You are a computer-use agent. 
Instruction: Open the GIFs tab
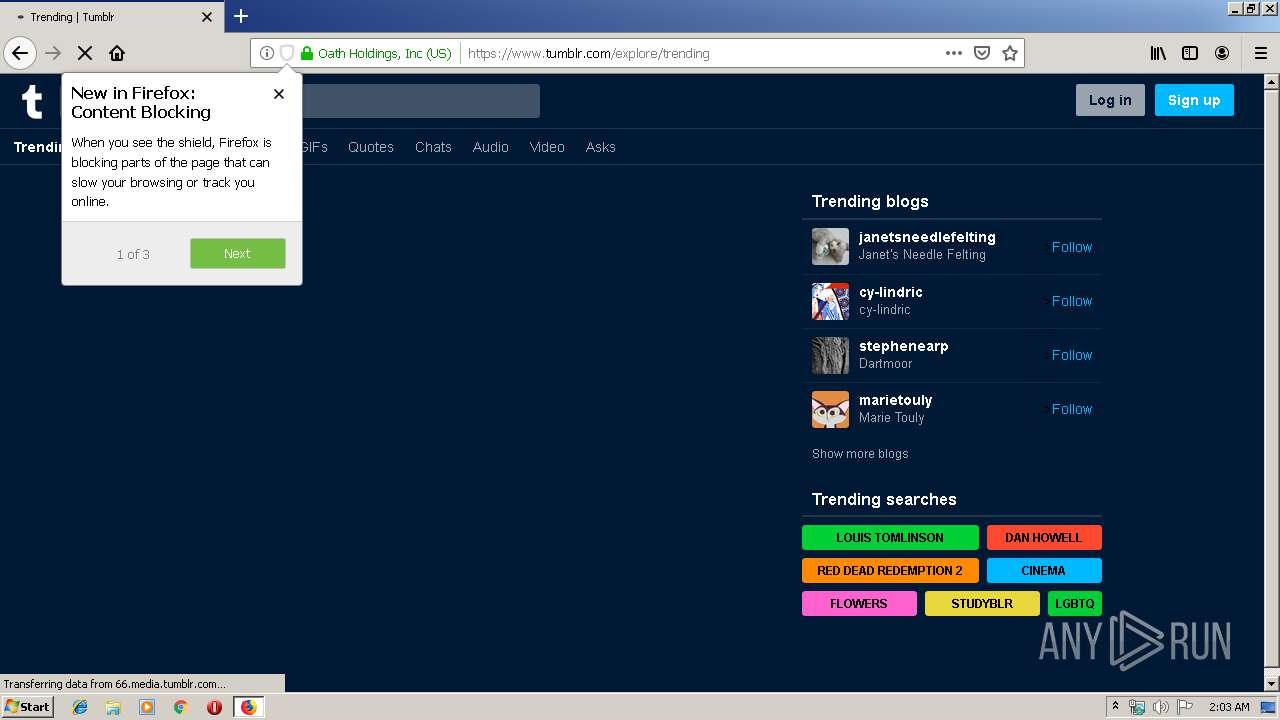coord(314,147)
